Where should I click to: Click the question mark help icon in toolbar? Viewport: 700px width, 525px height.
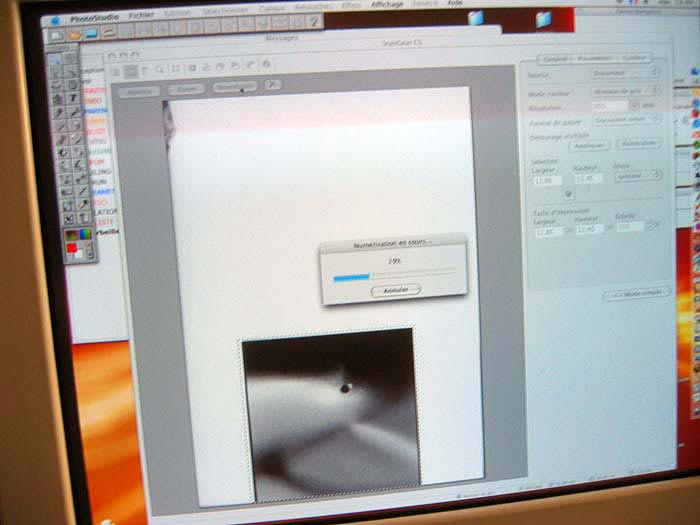[314, 21]
